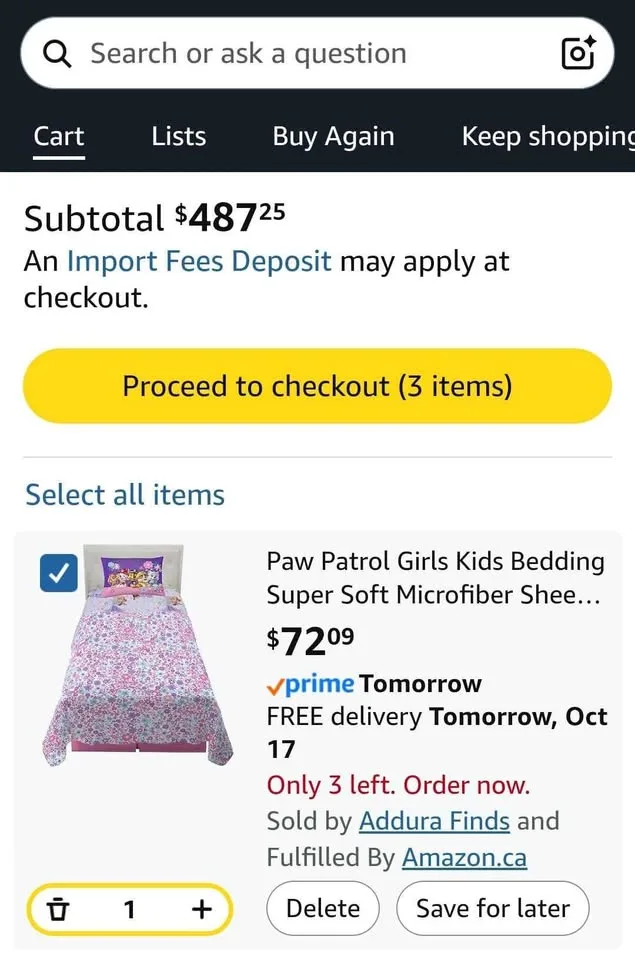Screen dimensions: 635x960
Task: Tap the search input field
Action: click(300, 53)
